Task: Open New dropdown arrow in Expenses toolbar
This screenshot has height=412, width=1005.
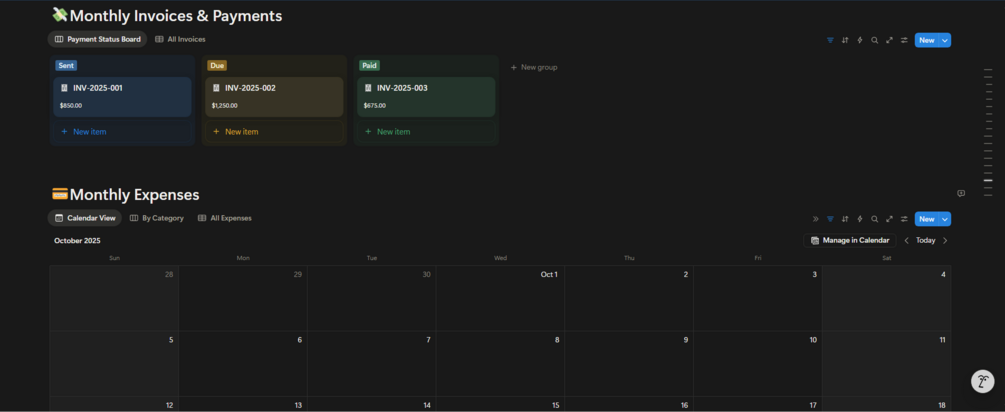Action: point(945,218)
